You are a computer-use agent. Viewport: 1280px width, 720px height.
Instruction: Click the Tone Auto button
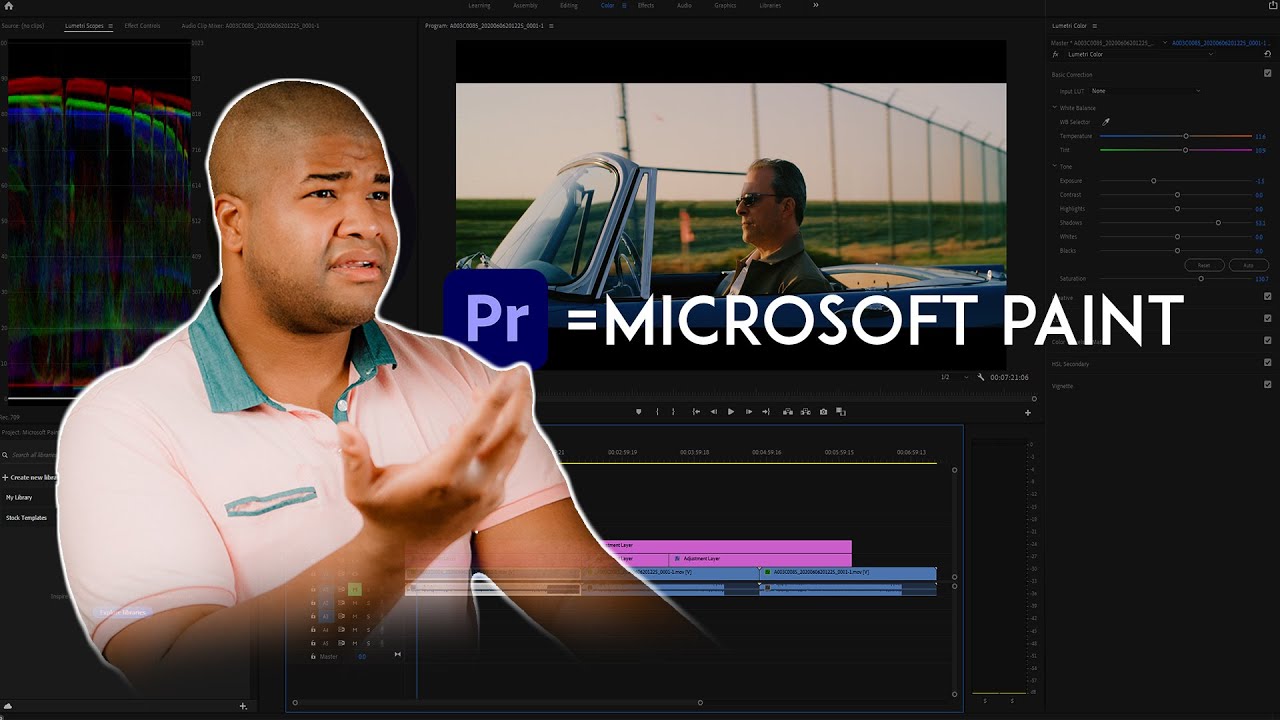pos(1248,265)
